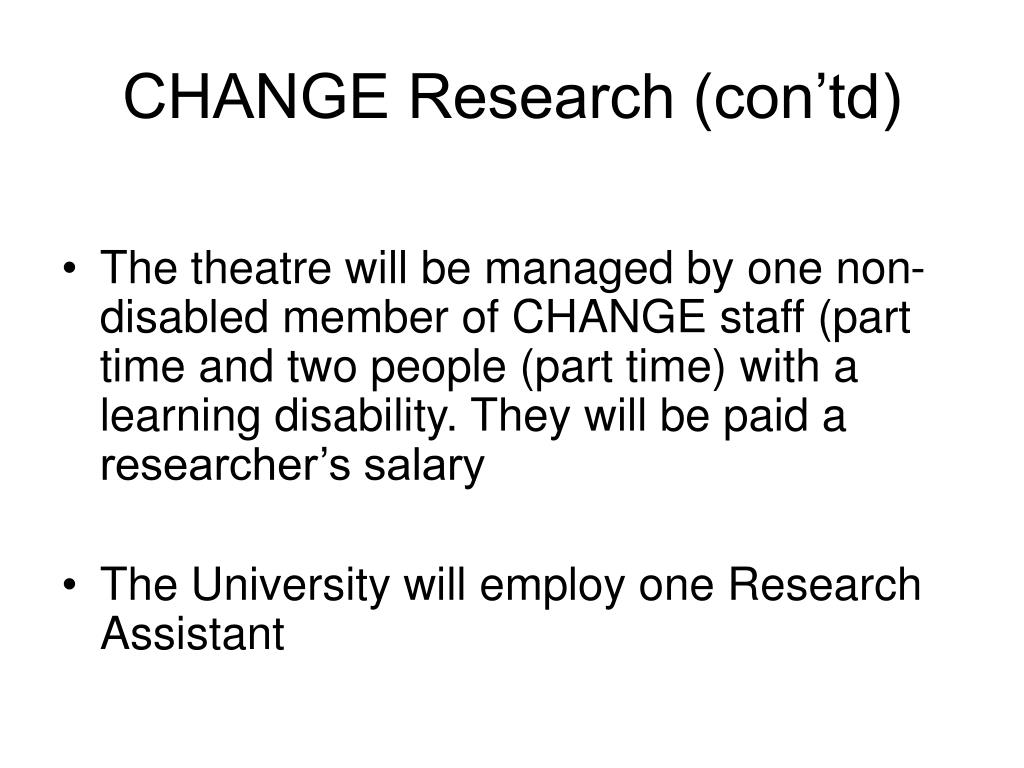Click the word 'managed' in the first bullet
1024x768 pixels.
[x=578, y=271]
